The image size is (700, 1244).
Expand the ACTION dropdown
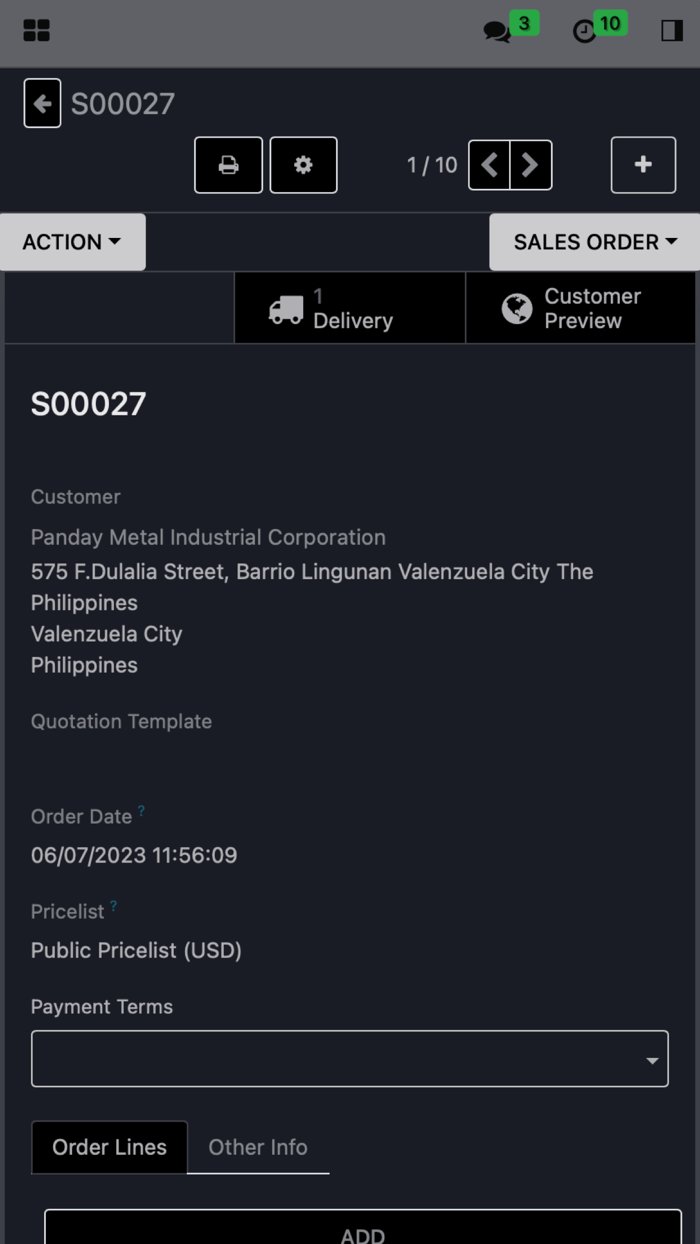72,242
